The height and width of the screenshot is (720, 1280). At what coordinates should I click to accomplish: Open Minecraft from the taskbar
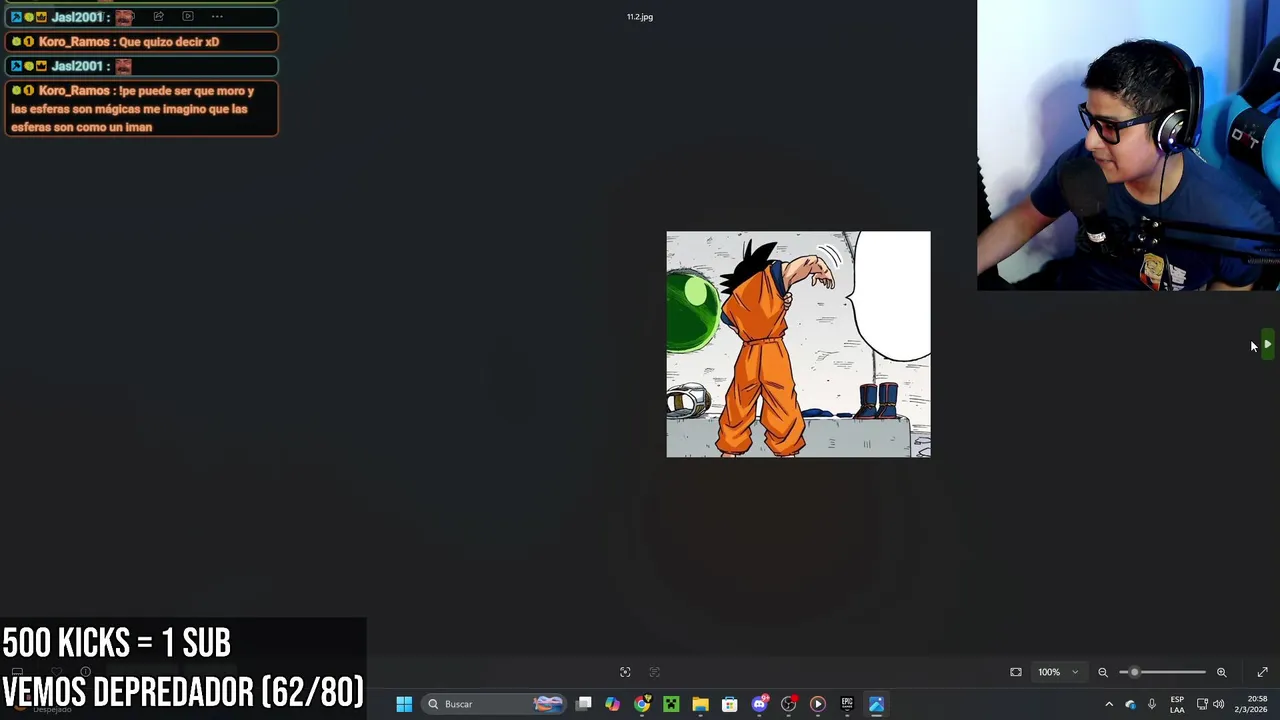(x=671, y=704)
